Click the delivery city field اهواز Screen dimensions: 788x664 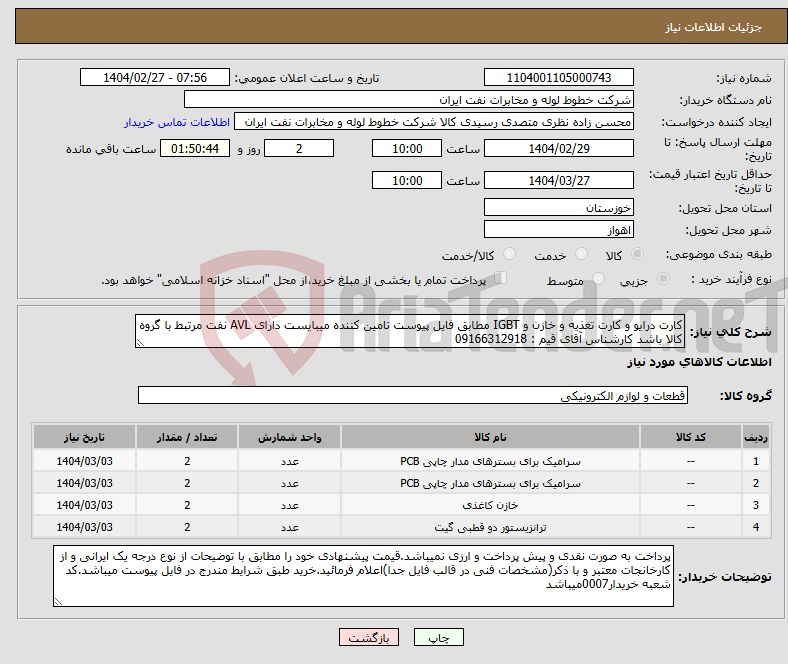(558, 229)
